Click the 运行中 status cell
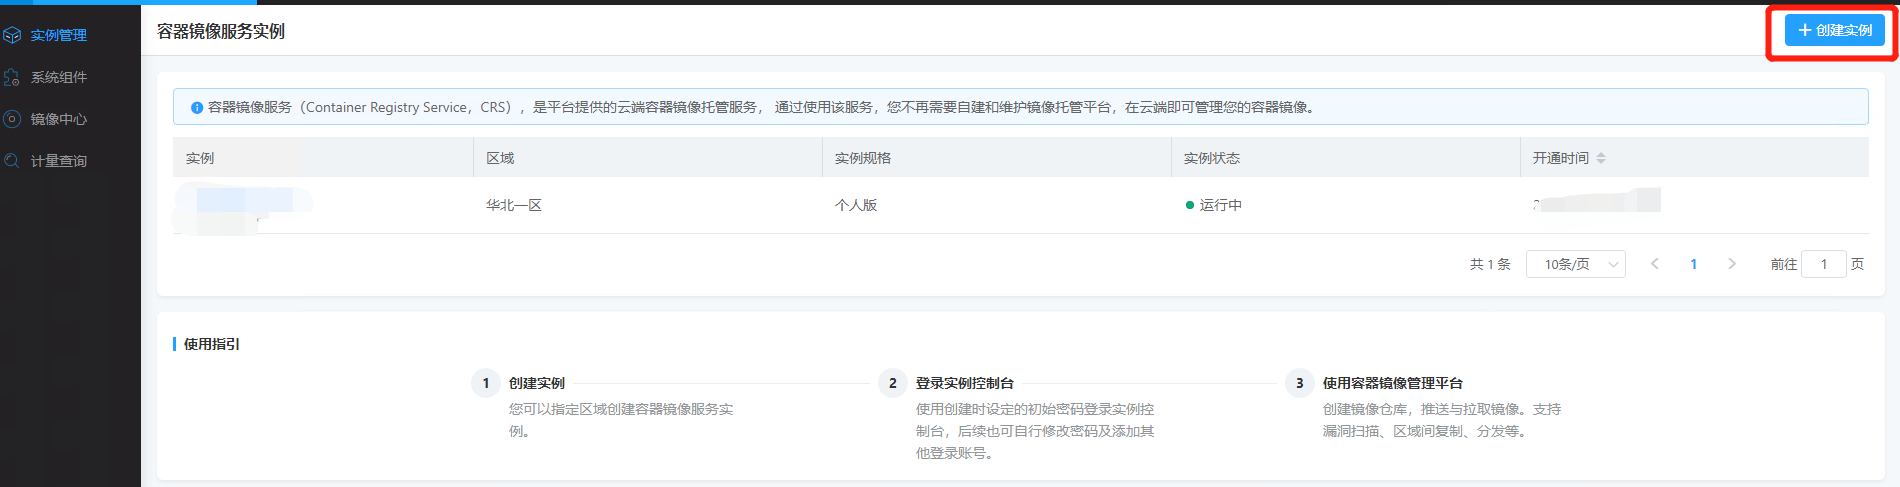This screenshot has width=1900, height=487. [1214, 205]
